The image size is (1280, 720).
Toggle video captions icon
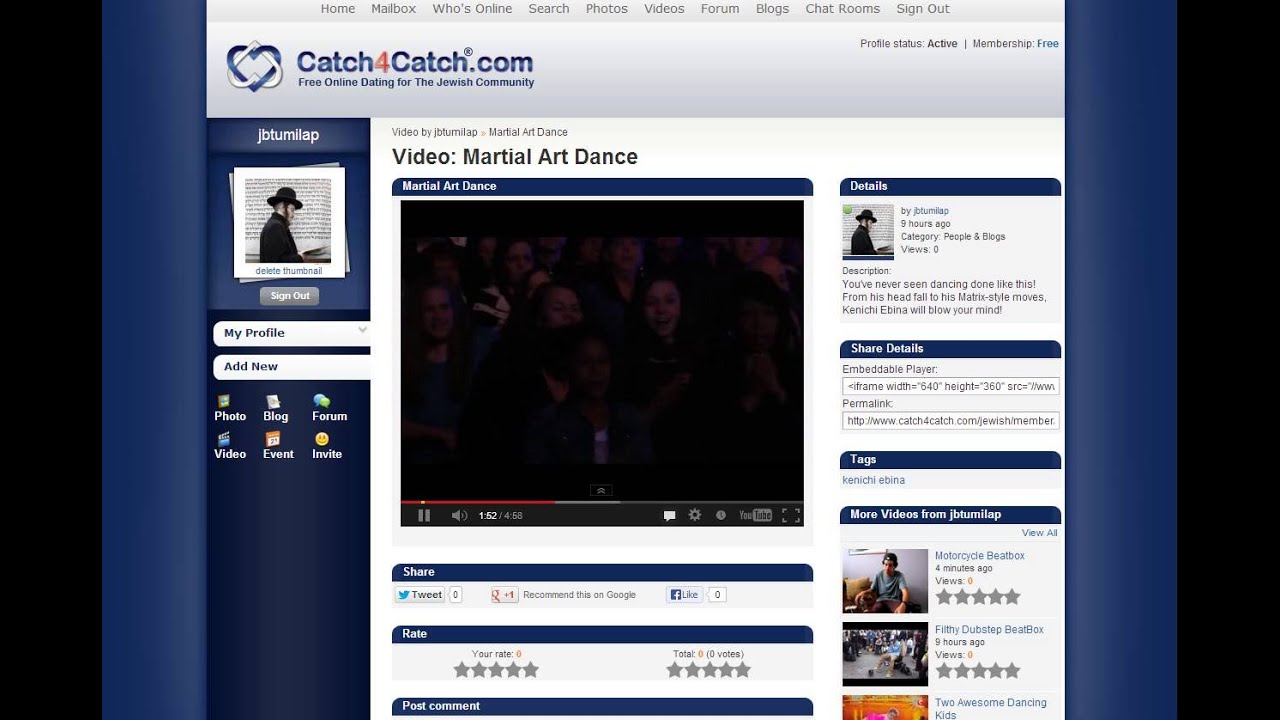[669, 515]
